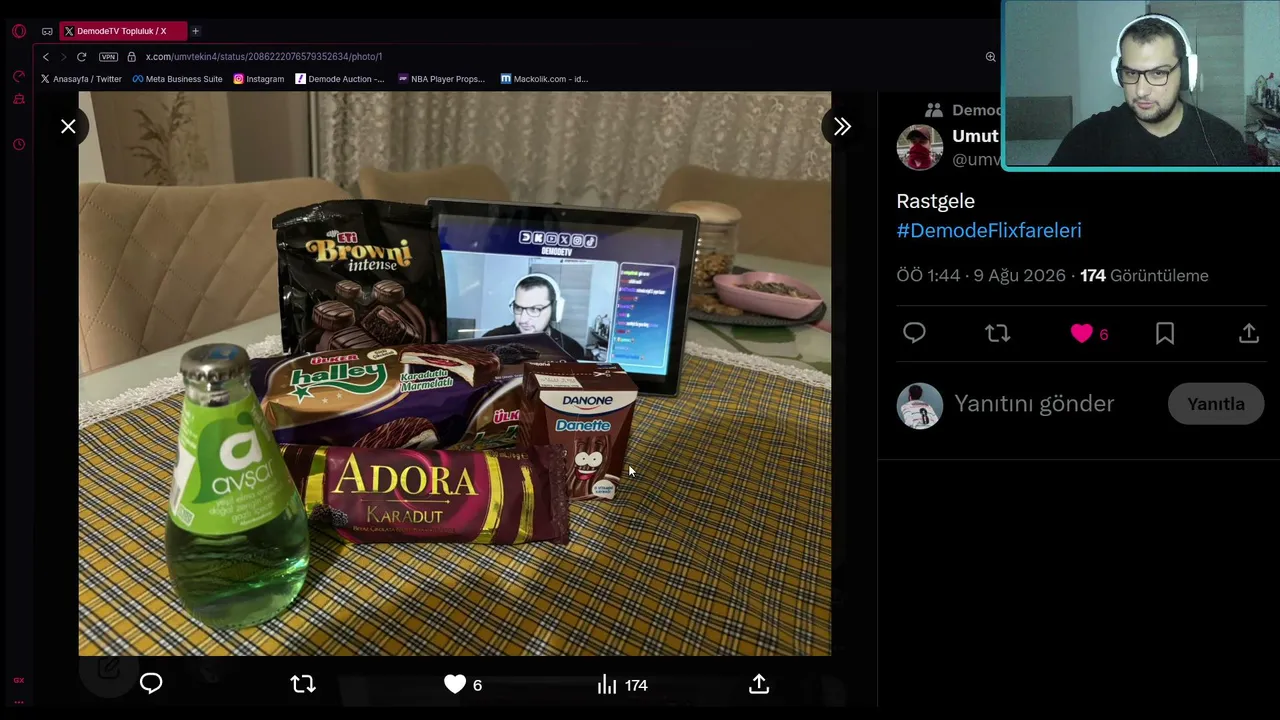Screen dimensions: 1280x720
Task: Go to the next photo with double-chevron arrow
Action: click(842, 127)
